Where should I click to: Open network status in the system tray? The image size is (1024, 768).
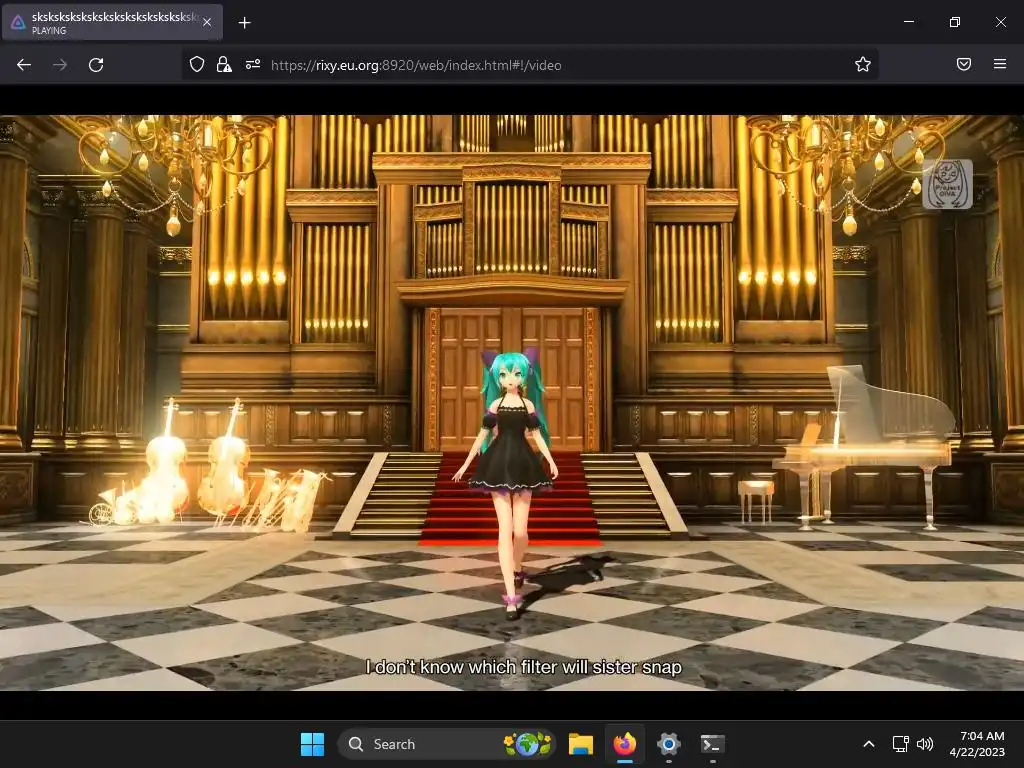[901, 744]
